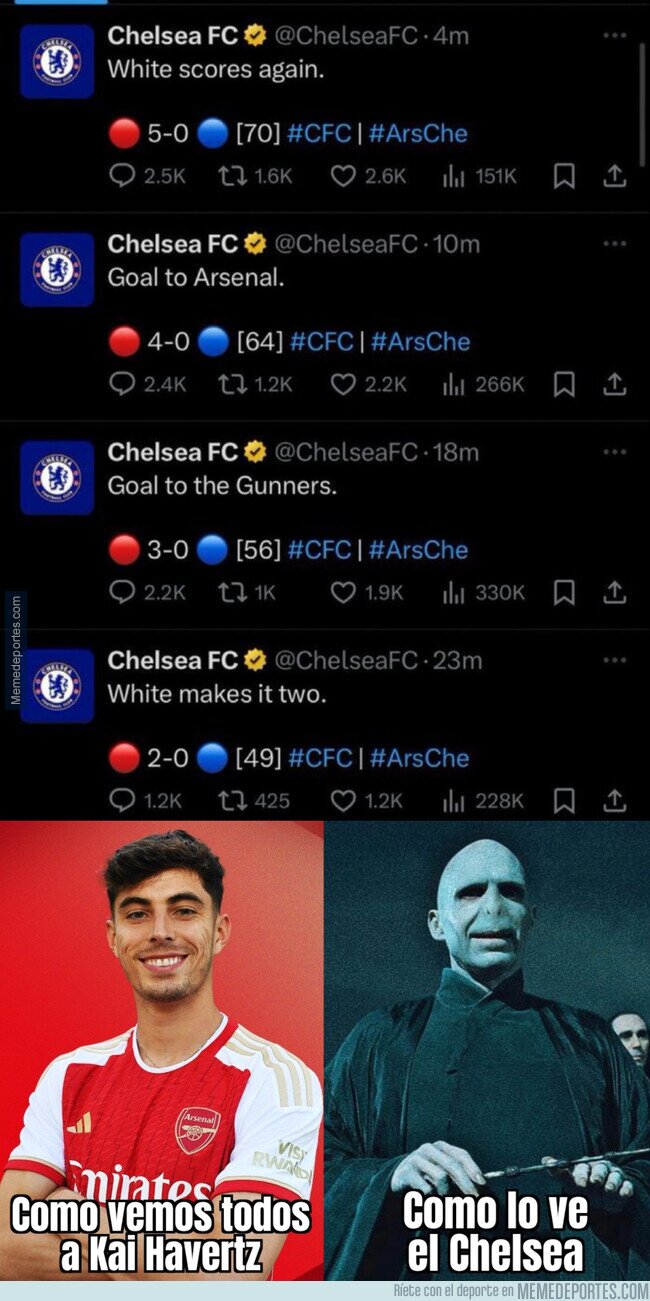The image size is (650, 1301).
Task: Open the #CFC hashtag in the 4-0 tweet
Action: click(322, 341)
